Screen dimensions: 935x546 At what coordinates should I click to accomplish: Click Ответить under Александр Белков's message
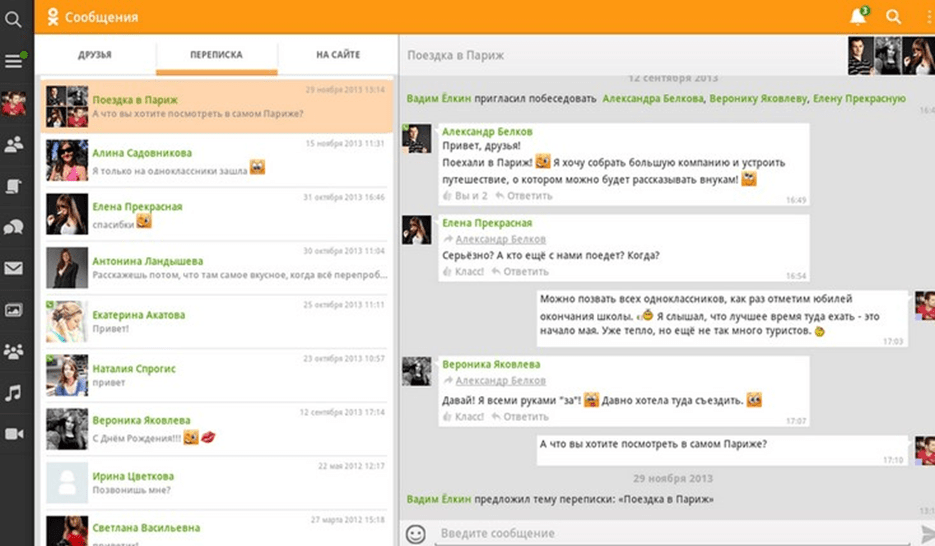pos(528,196)
